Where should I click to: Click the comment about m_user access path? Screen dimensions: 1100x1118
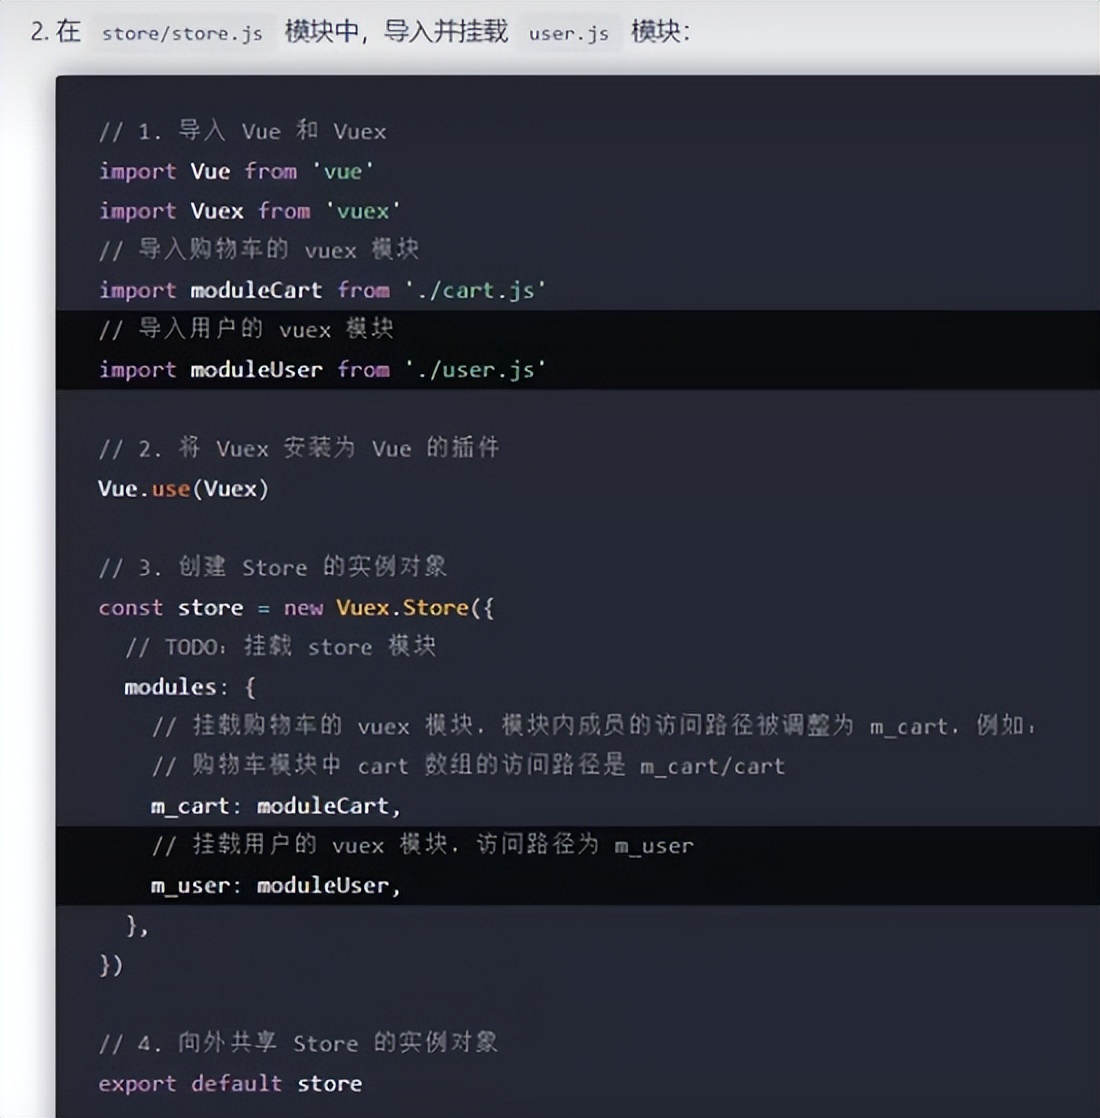(x=420, y=845)
